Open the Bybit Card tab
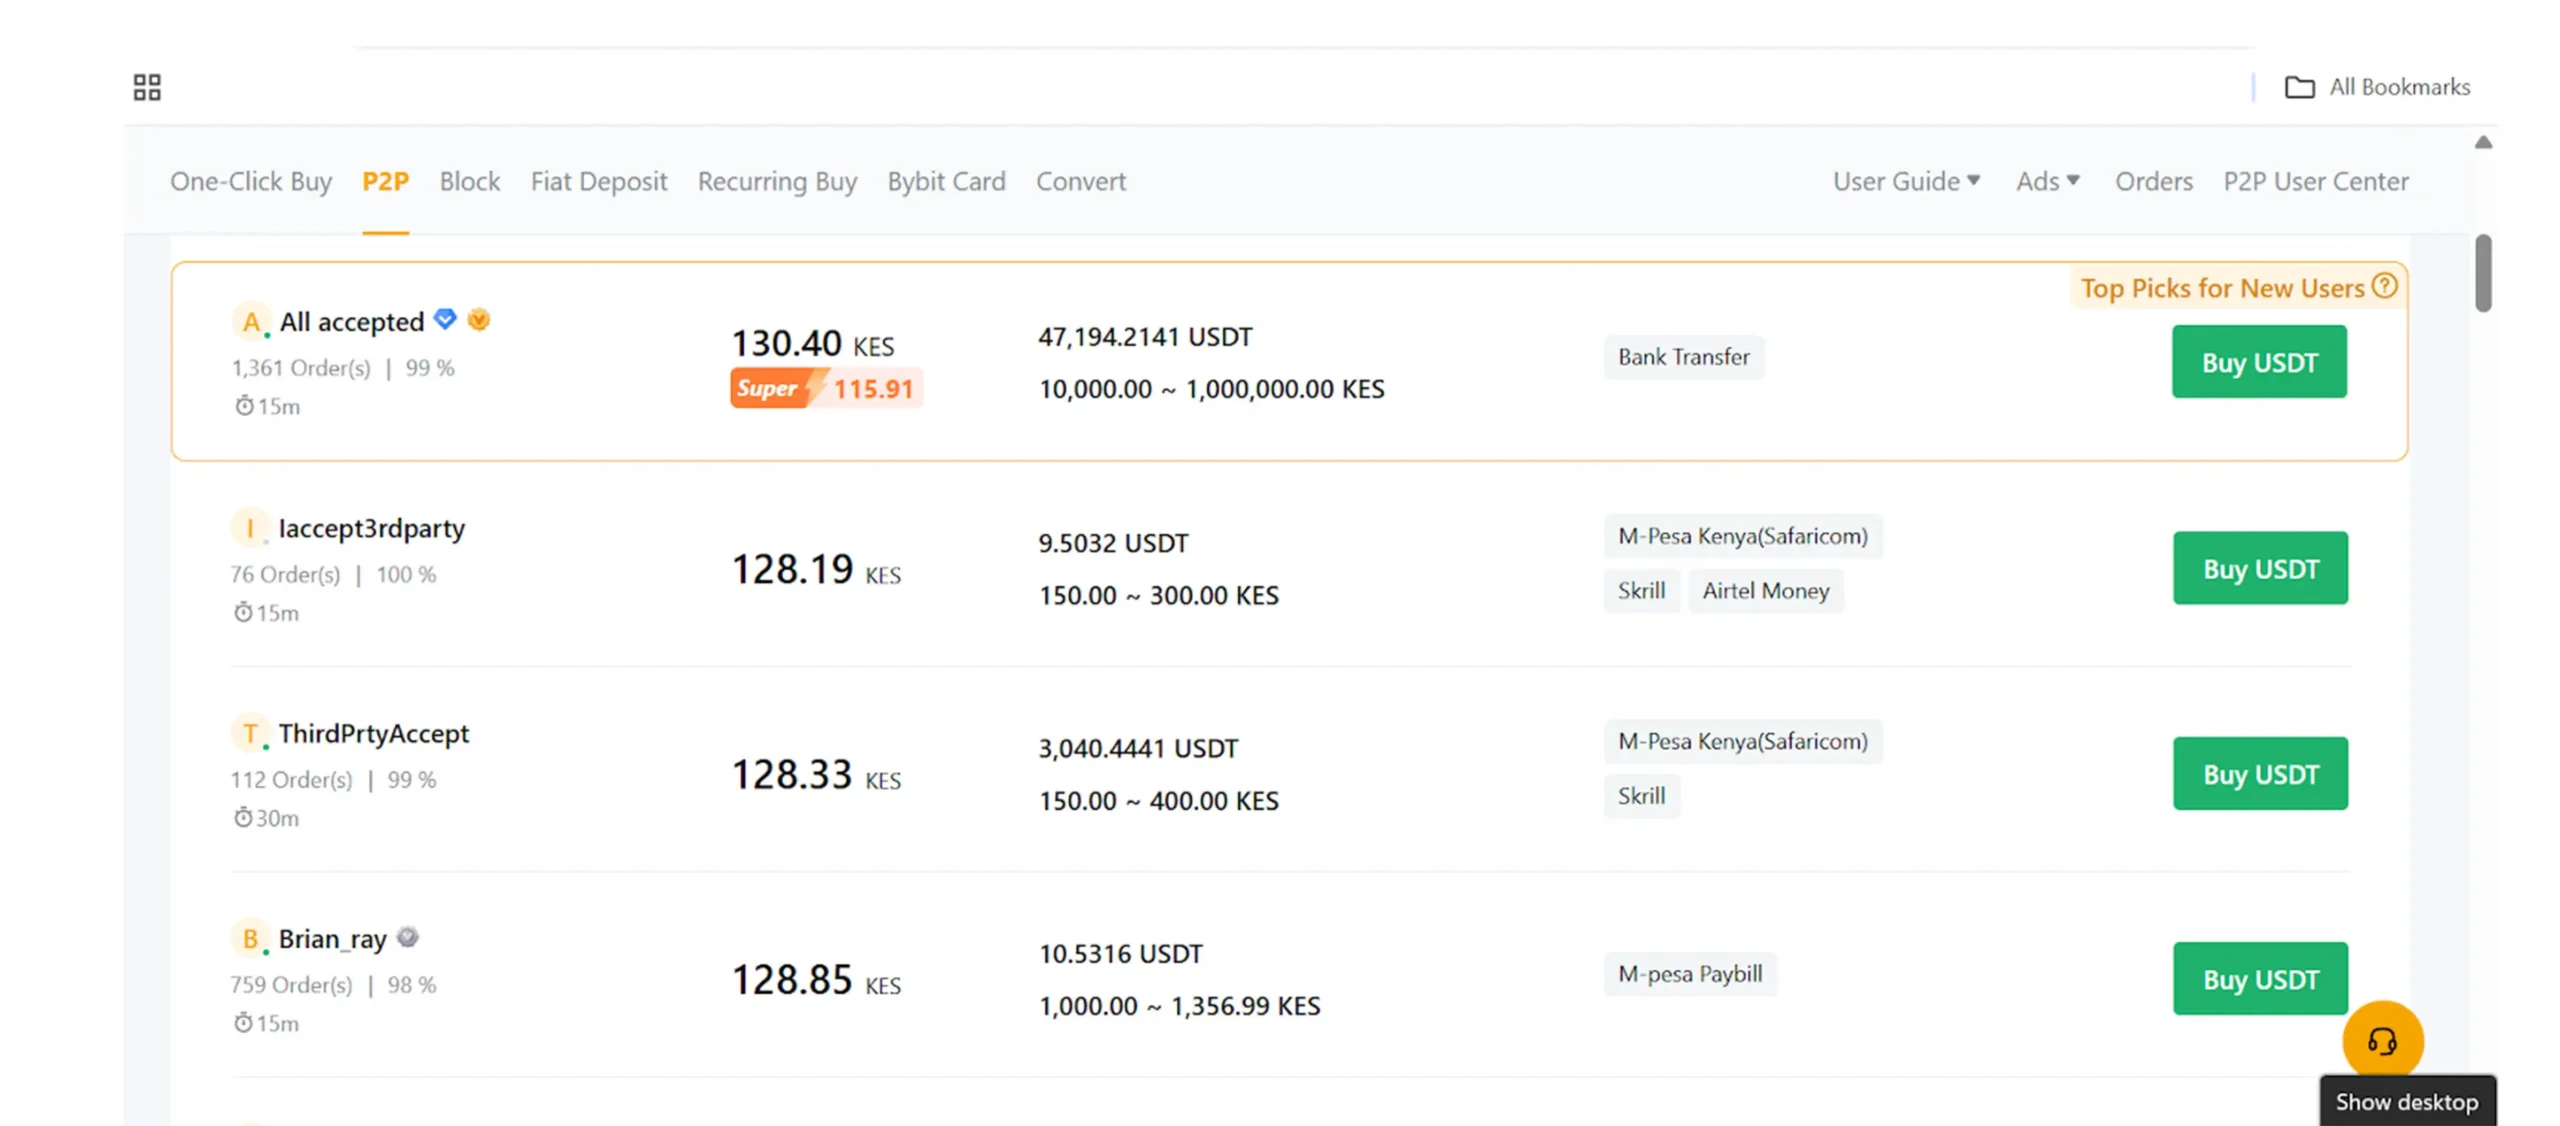 pyautogui.click(x=946, y=181)
